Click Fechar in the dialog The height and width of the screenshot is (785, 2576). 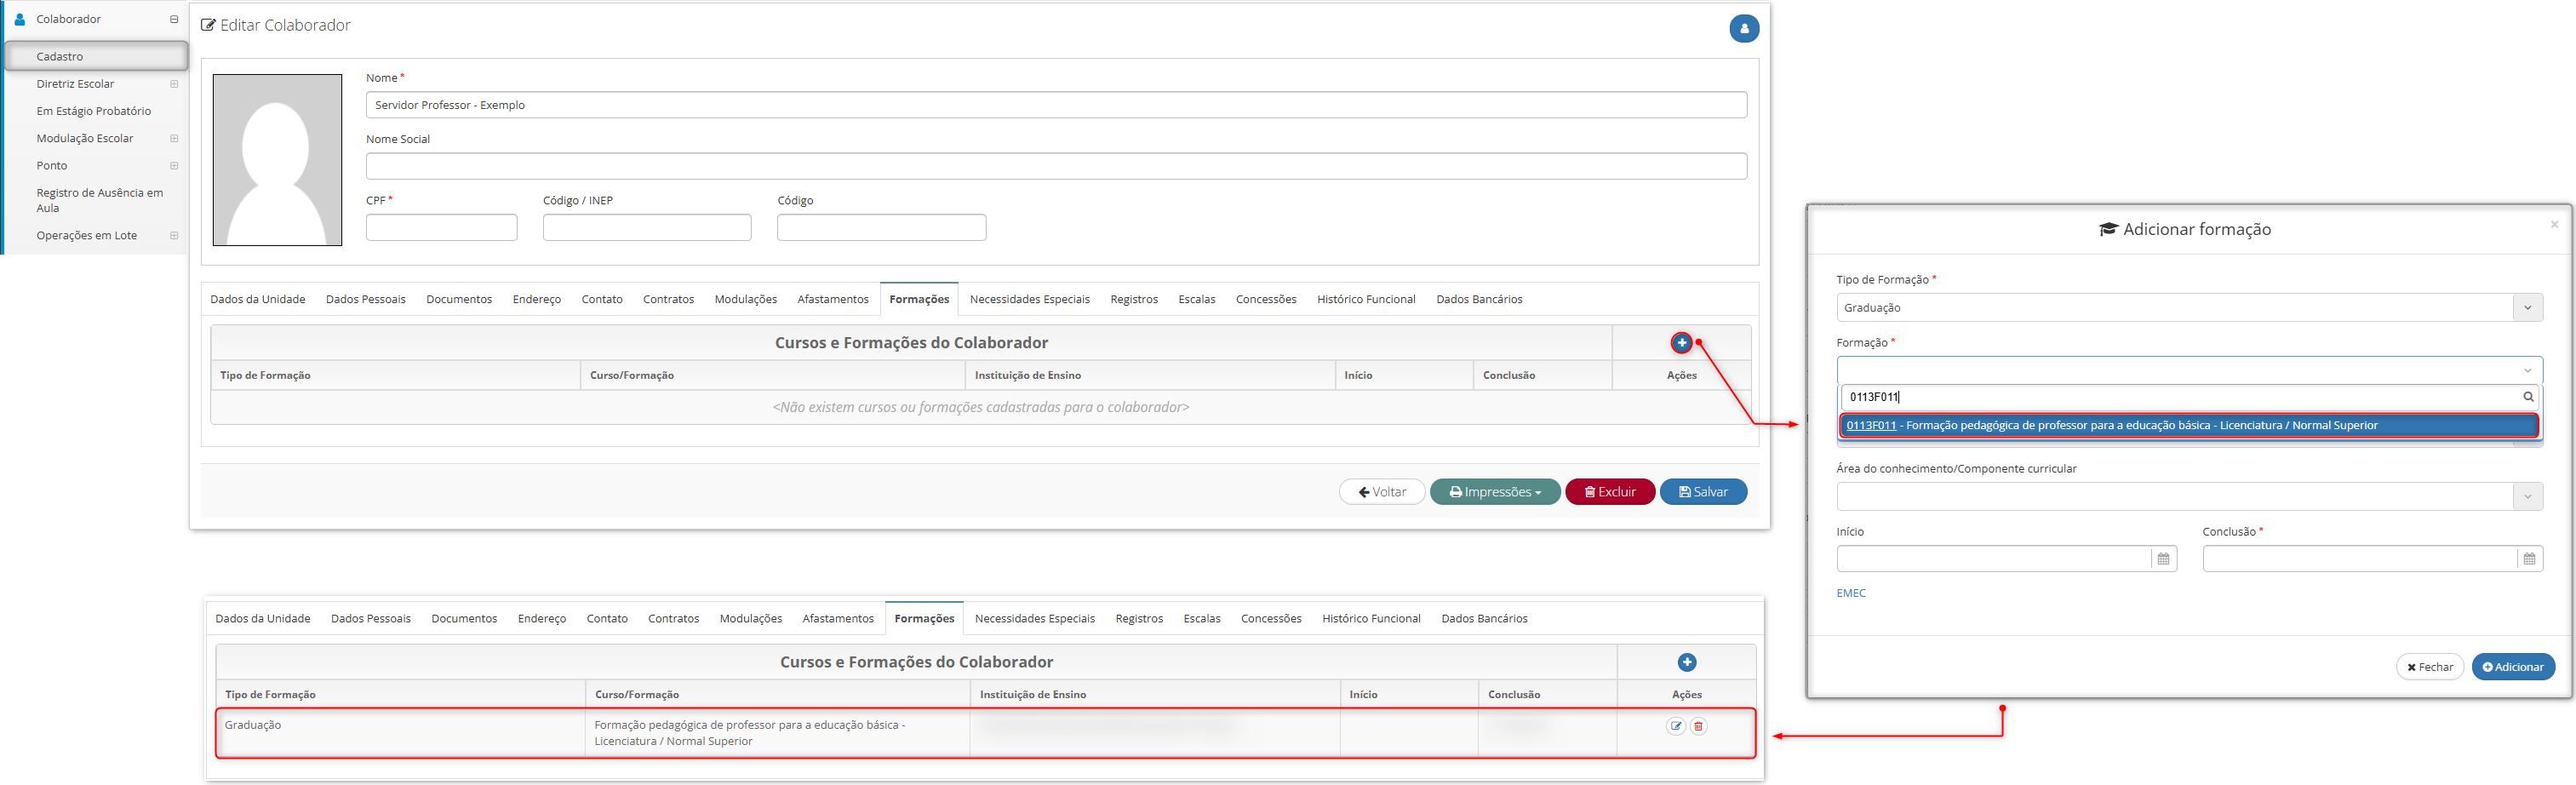pos(2429,667)
